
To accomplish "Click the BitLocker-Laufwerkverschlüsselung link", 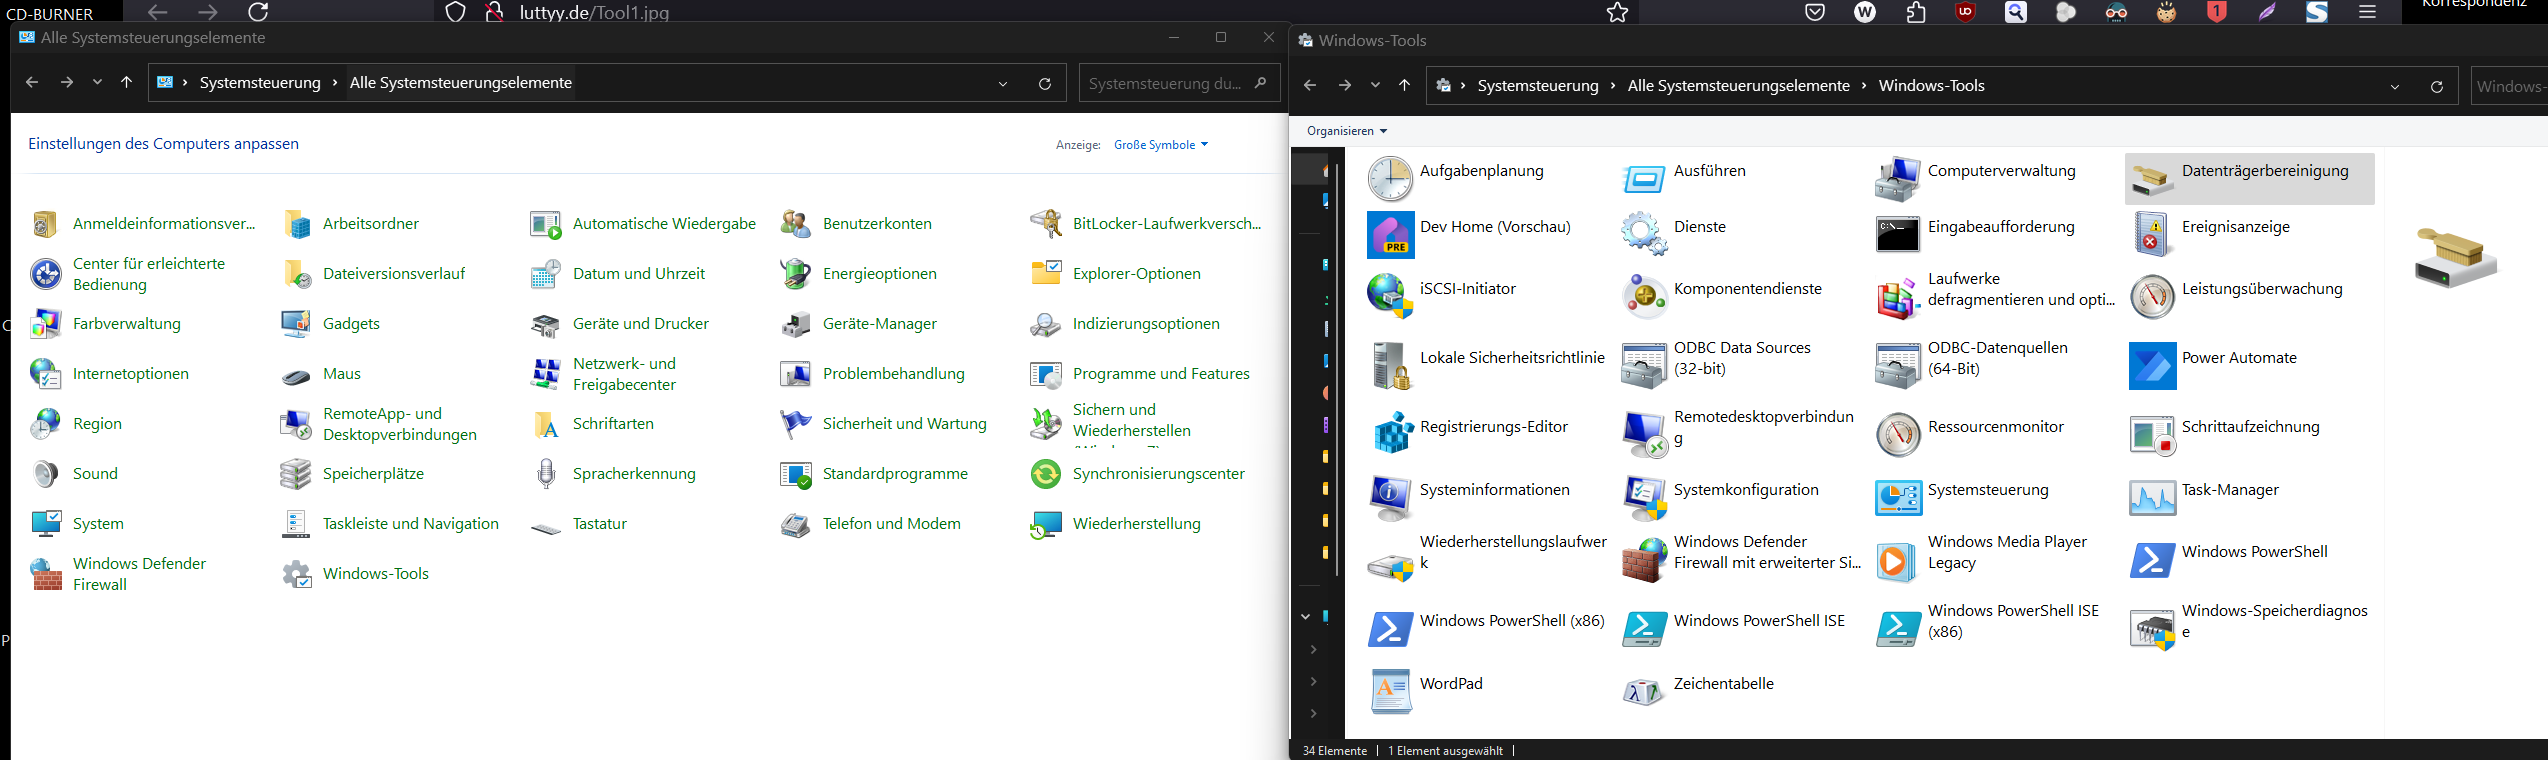I will pyautogui.click(x=1167, y=224).
